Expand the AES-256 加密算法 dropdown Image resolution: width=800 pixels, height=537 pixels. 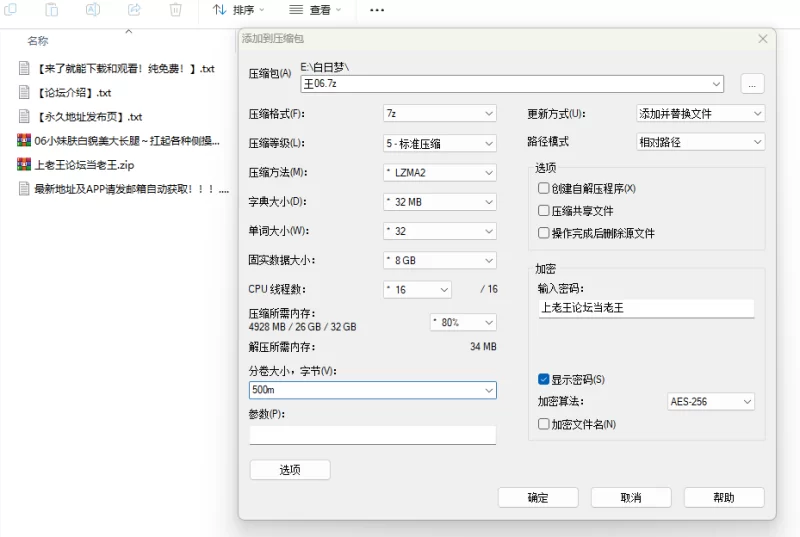point(710,402)
